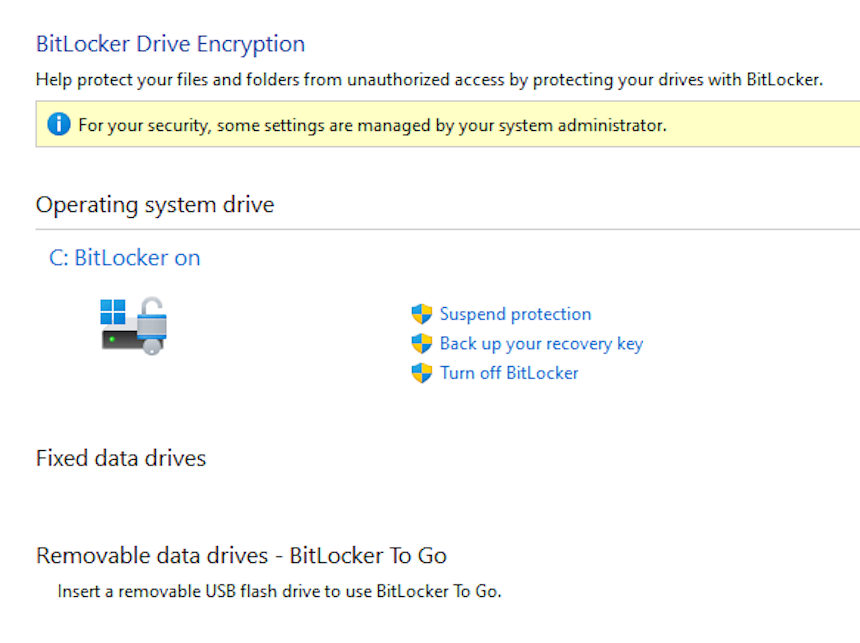Click the key attached to the drive icon
Viewport: 860px width, 643px height.
click(152, 347)
